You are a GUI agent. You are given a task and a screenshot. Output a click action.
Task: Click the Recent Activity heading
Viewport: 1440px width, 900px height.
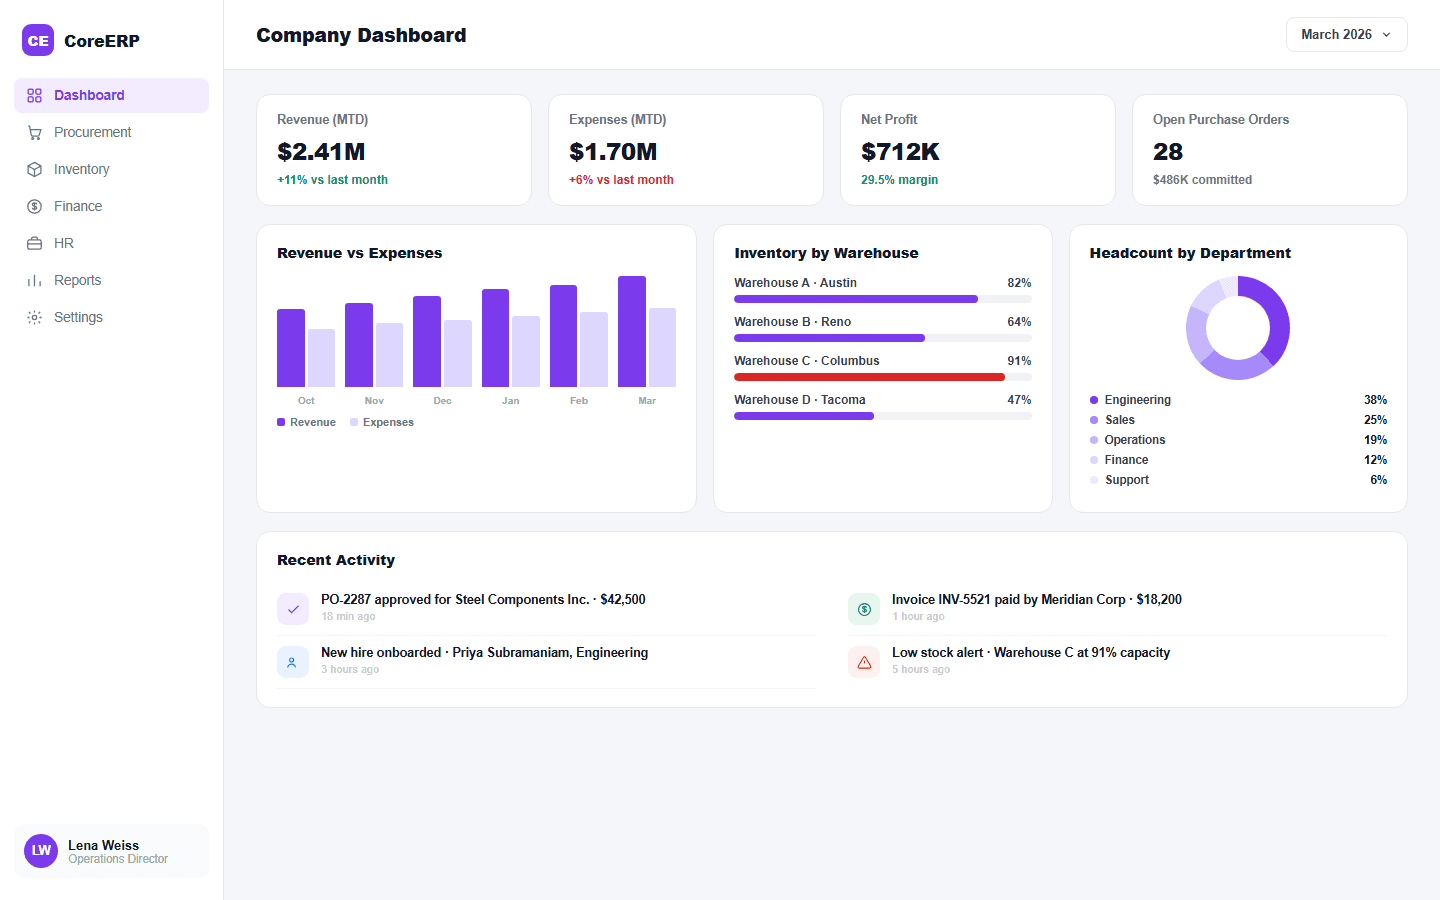coord(336,560)
